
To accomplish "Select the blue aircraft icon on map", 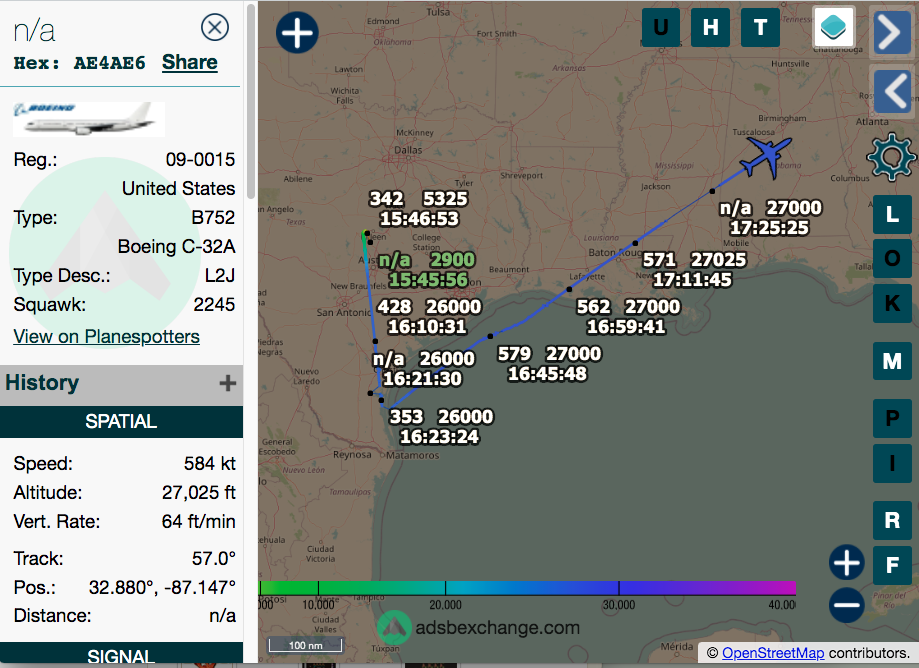I will (766, 156).
